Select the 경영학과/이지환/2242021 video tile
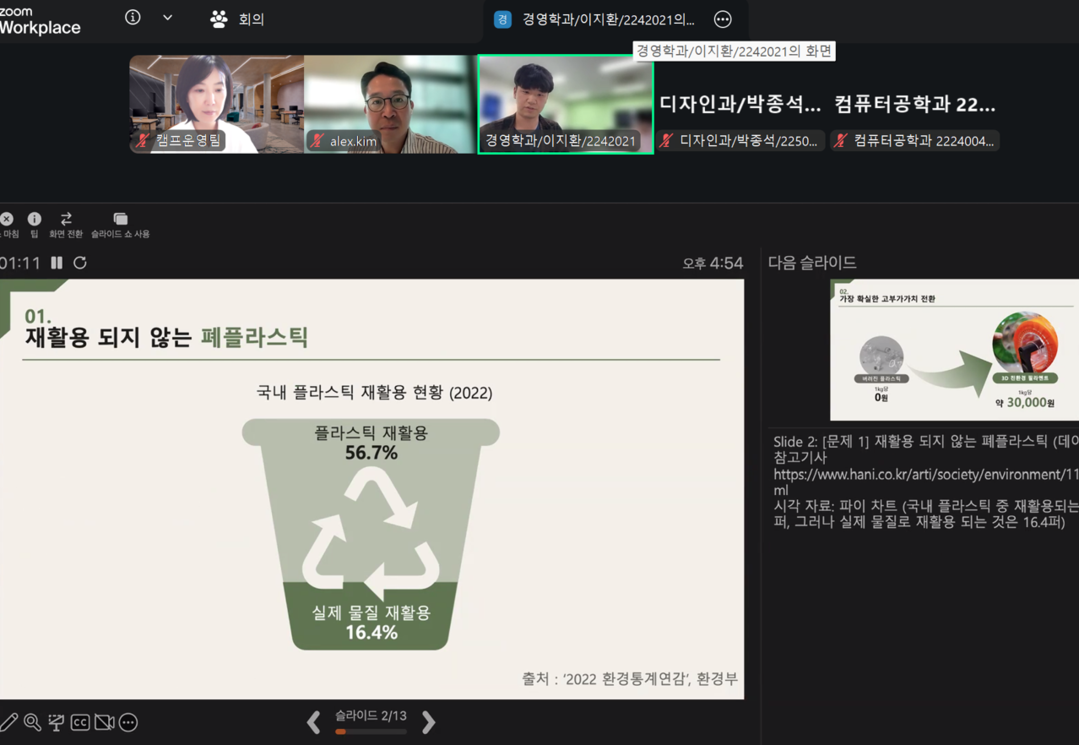This screenshot has height=745, width=1079. tap(566, 104)
